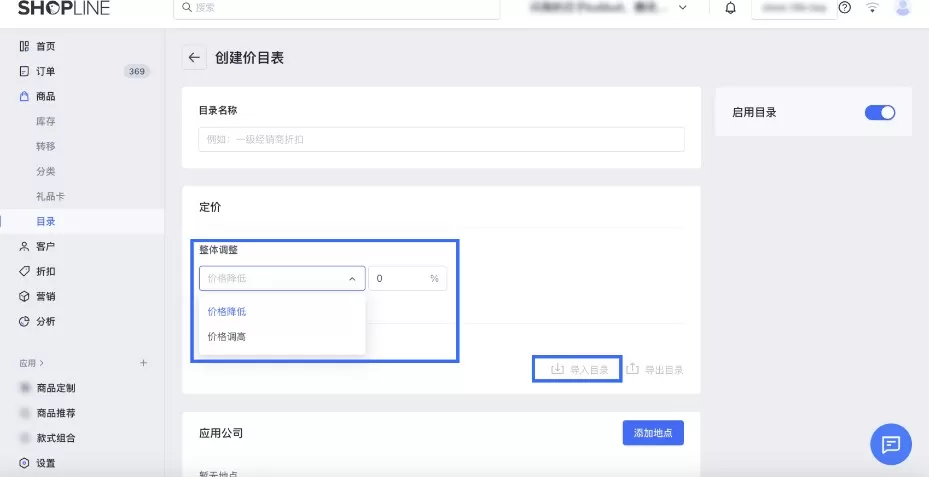Open 分类 in the sidebar
Image resolution: width=929 pixels, height=477 pixels.
click(x=46, y=171)
